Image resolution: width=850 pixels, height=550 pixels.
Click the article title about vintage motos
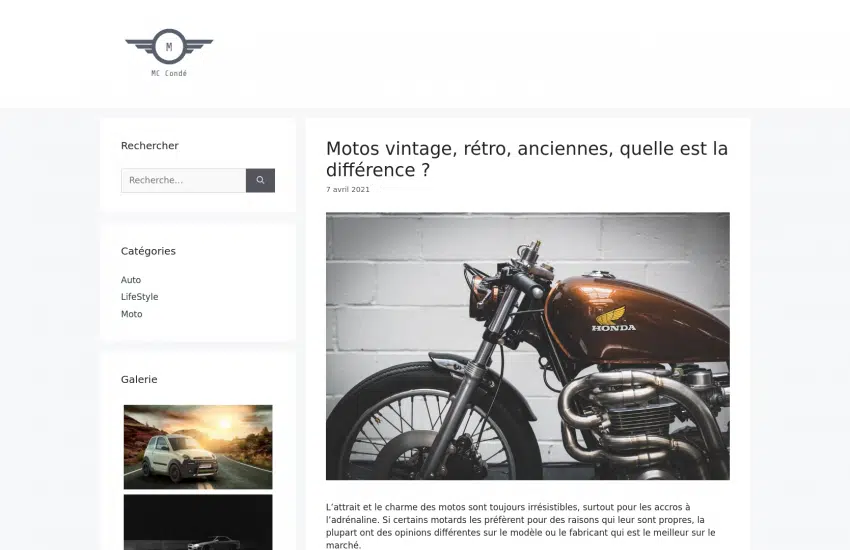pyautogui.click(x=526, y=159)
